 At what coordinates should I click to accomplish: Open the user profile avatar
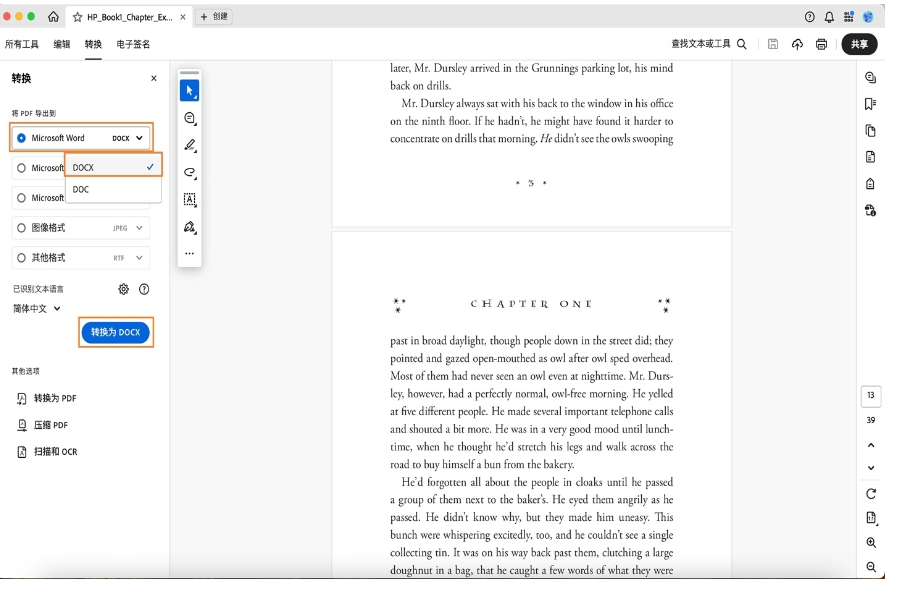tap(868, 17)
